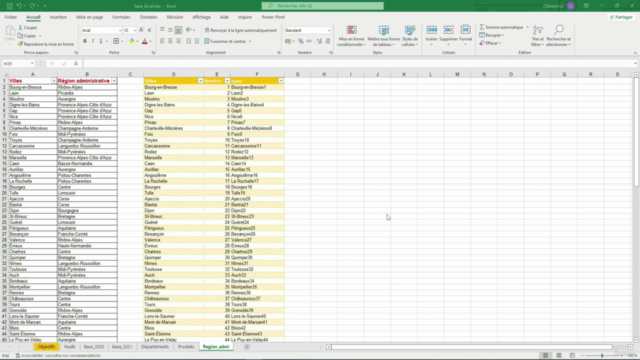Apply percent style number format
The width and height of the screenshot is (640, 360).
pyautogui.click(x=301, y=41)
